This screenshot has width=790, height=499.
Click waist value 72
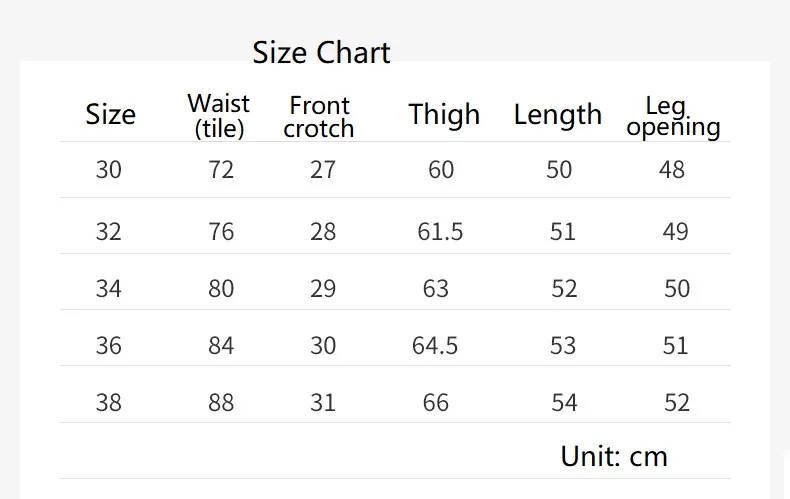pyautogui.click(x=221, y=170)
